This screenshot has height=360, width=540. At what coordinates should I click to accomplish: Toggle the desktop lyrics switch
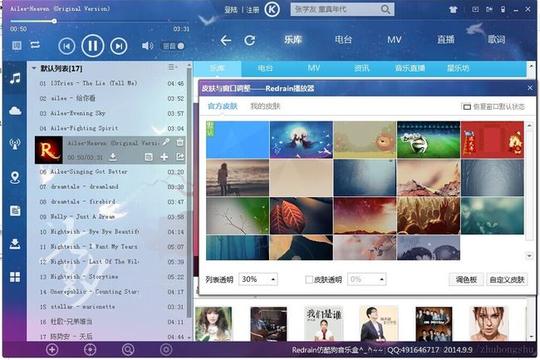pos(174,46)
